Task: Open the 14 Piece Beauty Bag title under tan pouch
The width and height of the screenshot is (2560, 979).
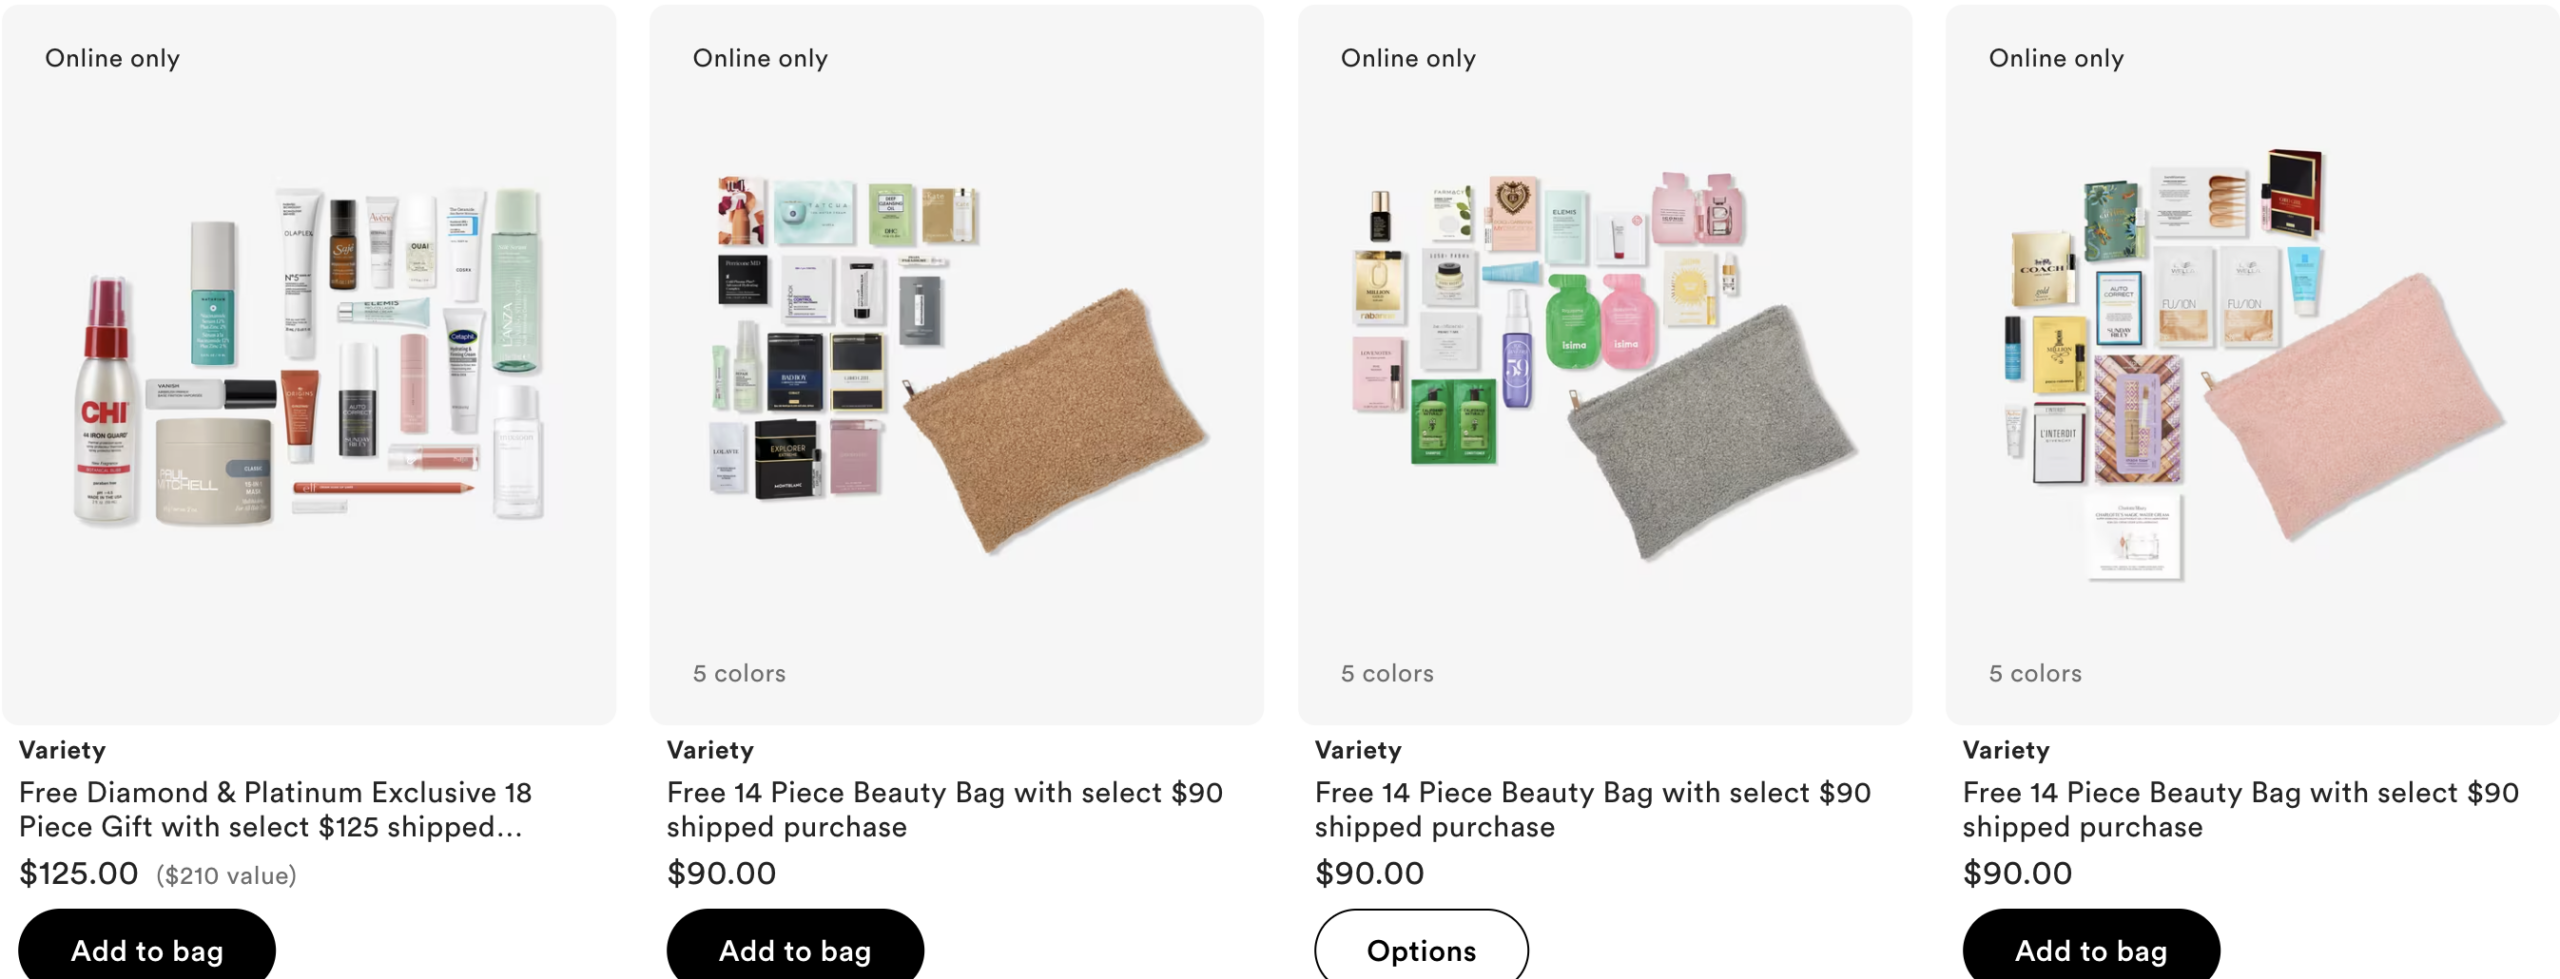Action: click(x=944, y=809)
